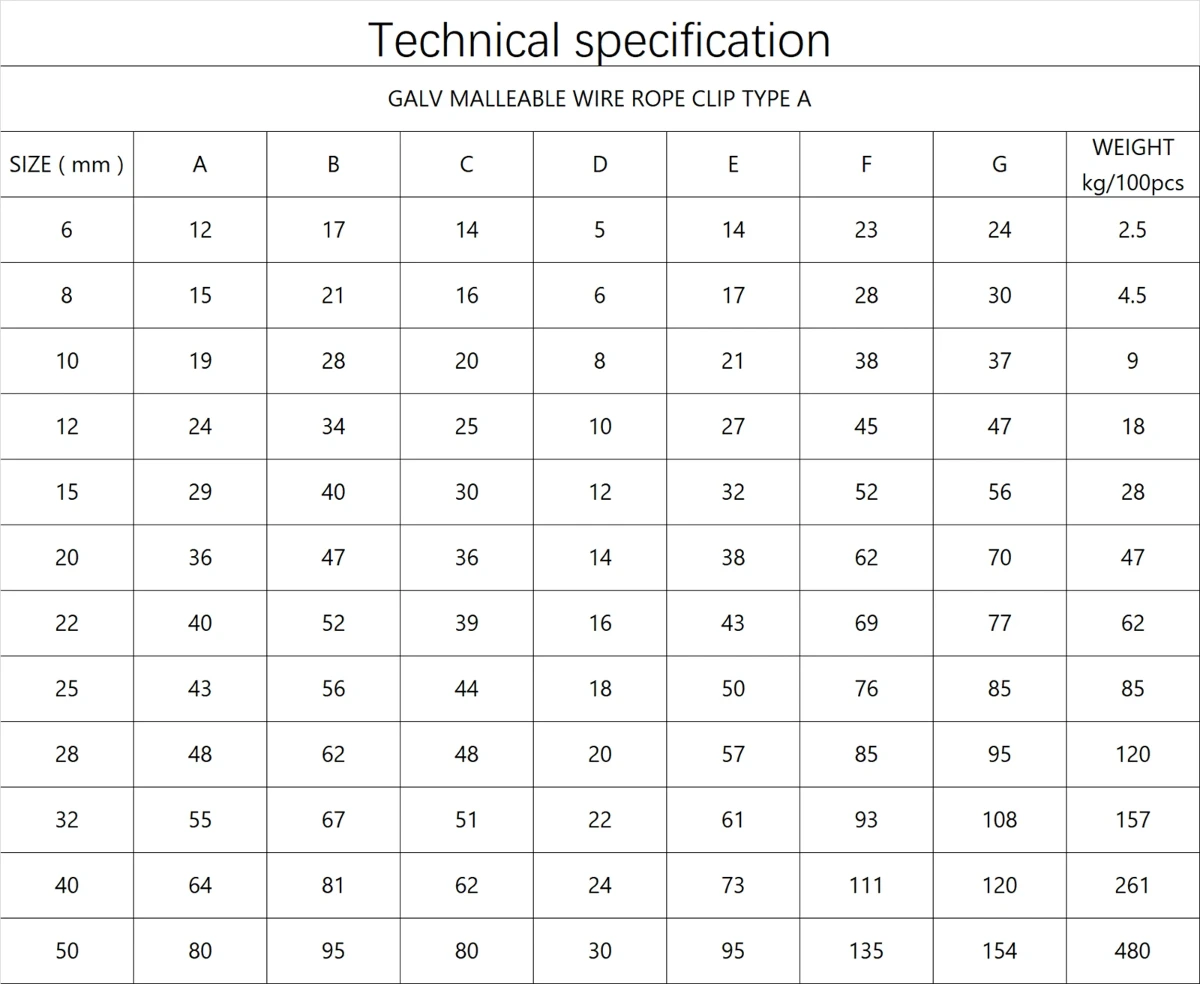Click the Technical specification title

click(600, 40)
